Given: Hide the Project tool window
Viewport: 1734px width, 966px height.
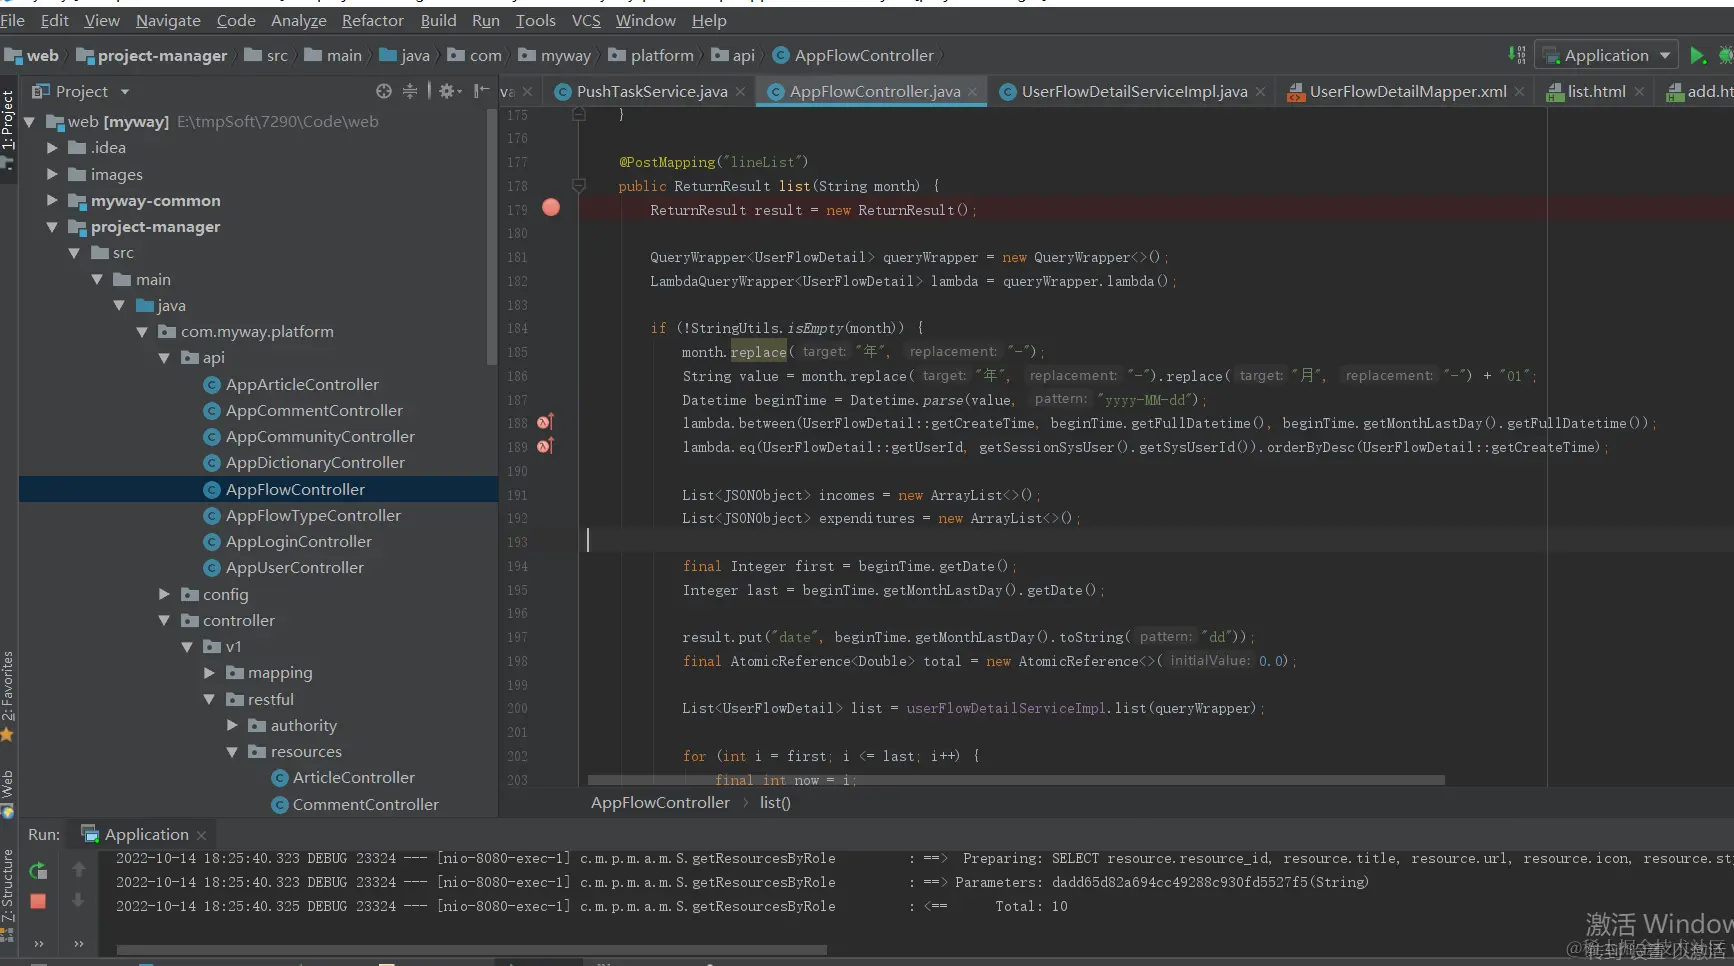Looking at the screenshot, I should point(481,91).
